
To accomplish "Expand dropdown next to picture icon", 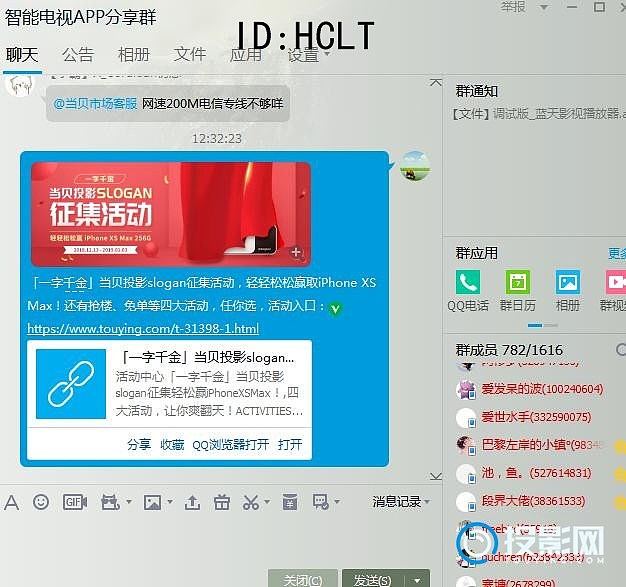I will (170, 502).
